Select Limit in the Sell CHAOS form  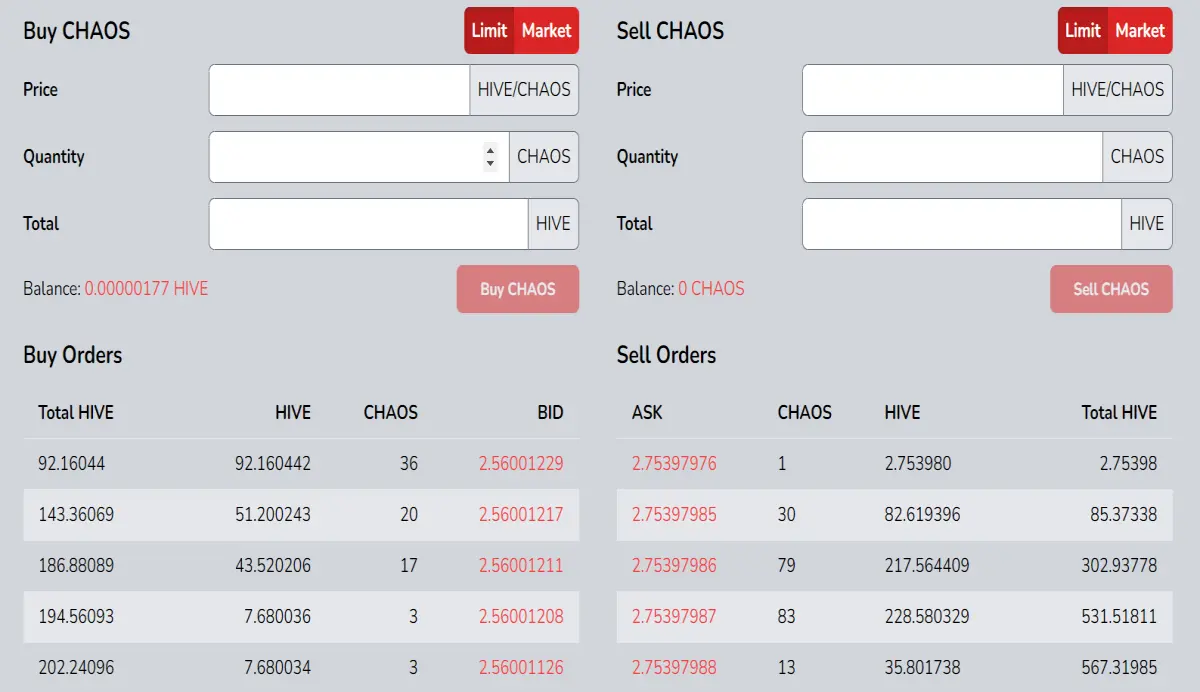[x=1084, y=31]
